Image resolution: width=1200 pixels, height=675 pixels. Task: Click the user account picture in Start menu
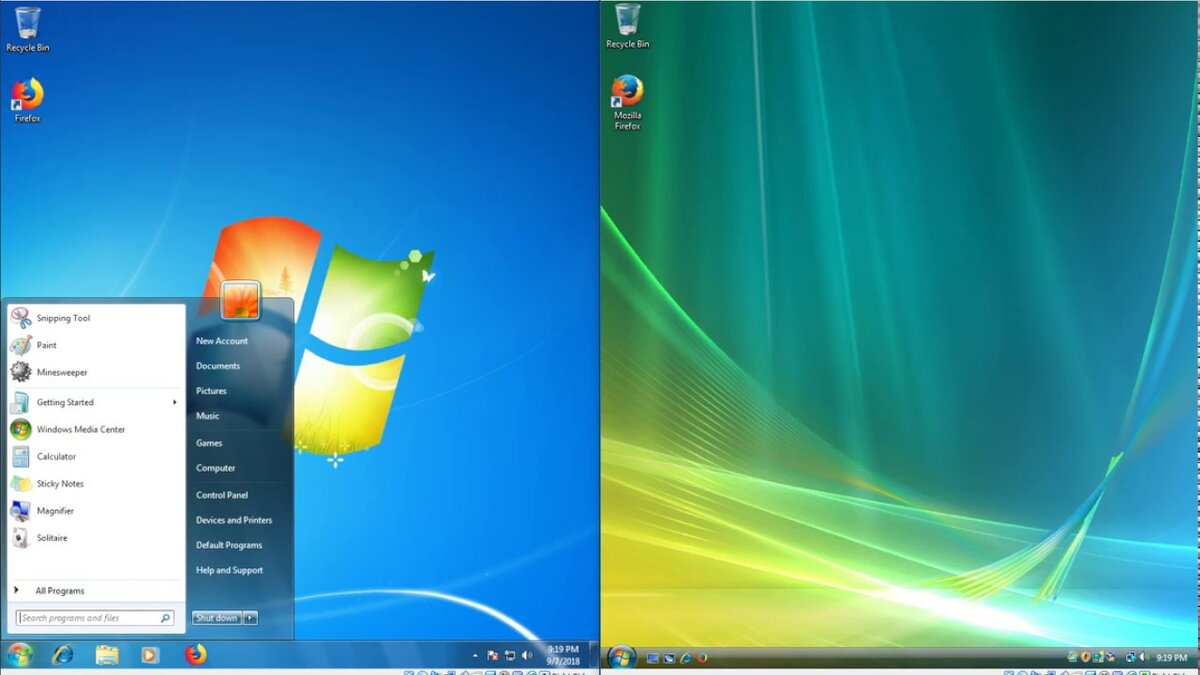240,300
